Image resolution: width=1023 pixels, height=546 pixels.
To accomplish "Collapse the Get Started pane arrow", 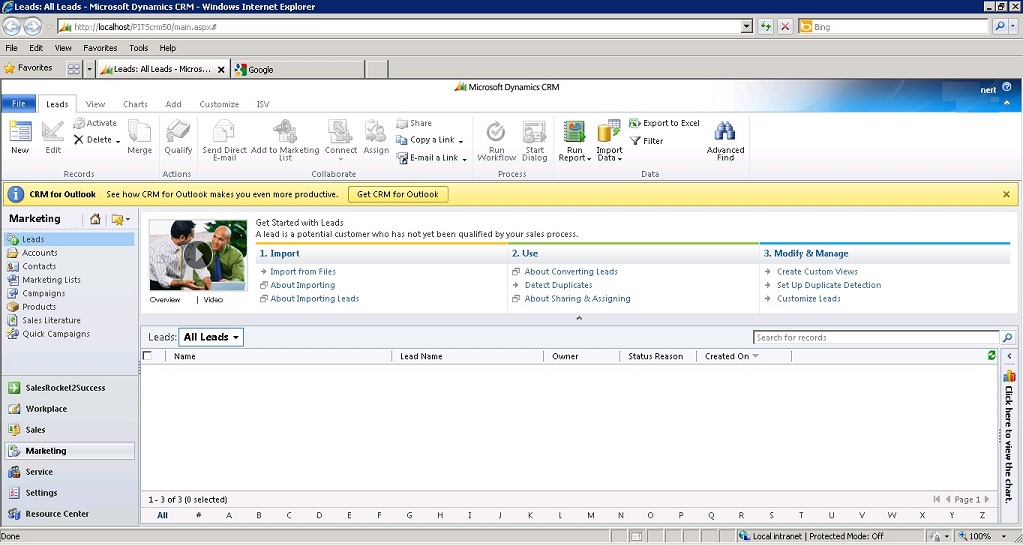I will [x=579, y=318].
